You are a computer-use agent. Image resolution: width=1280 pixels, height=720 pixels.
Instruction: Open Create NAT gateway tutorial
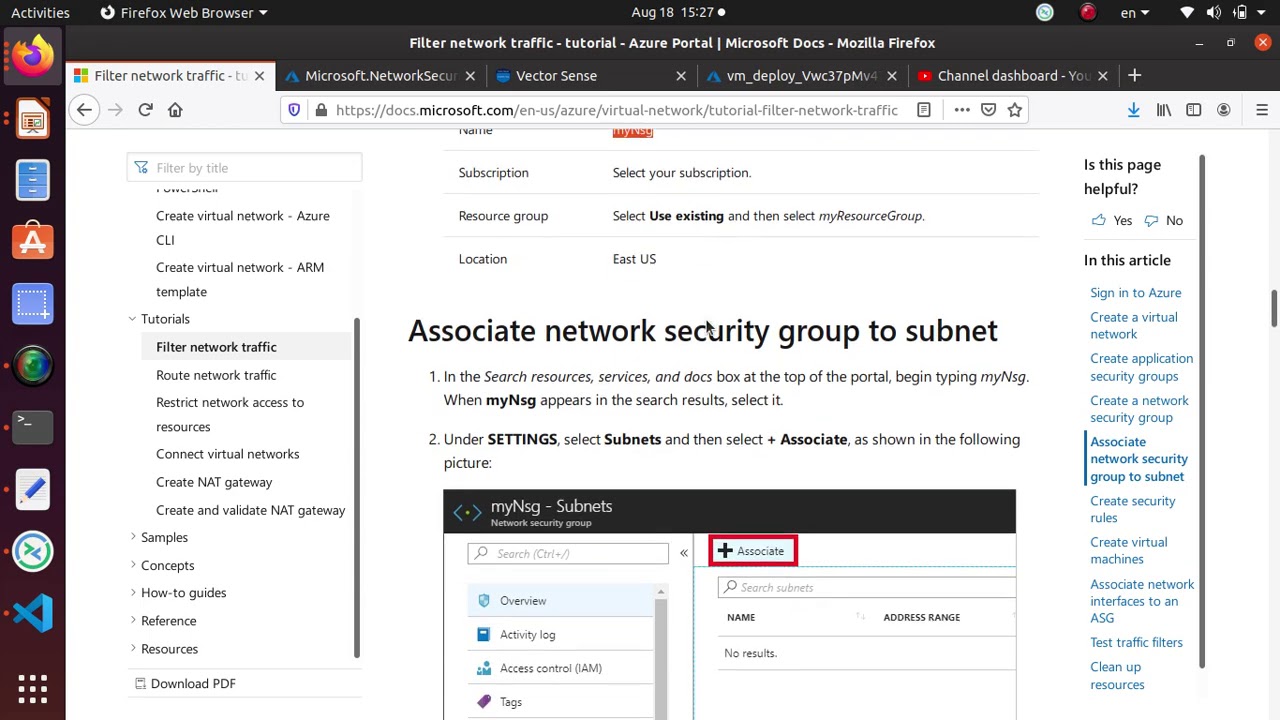pos(214,482)
